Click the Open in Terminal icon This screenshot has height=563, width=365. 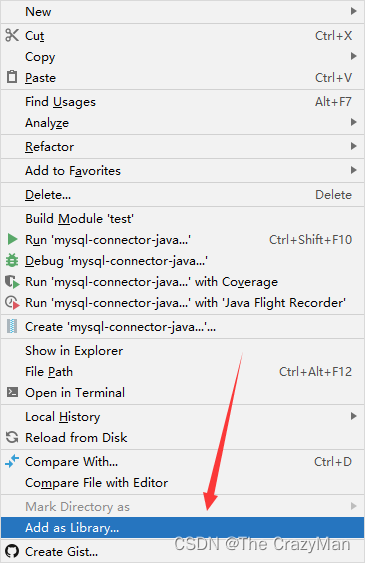pyautogui.click(x=12, y=392)
